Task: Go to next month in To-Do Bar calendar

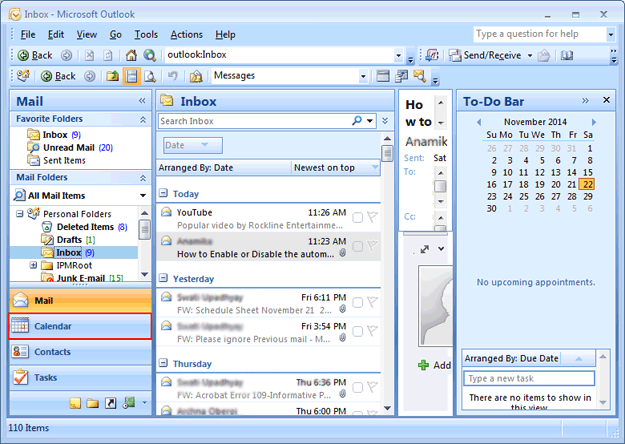Action: click(x=594, y=122)
